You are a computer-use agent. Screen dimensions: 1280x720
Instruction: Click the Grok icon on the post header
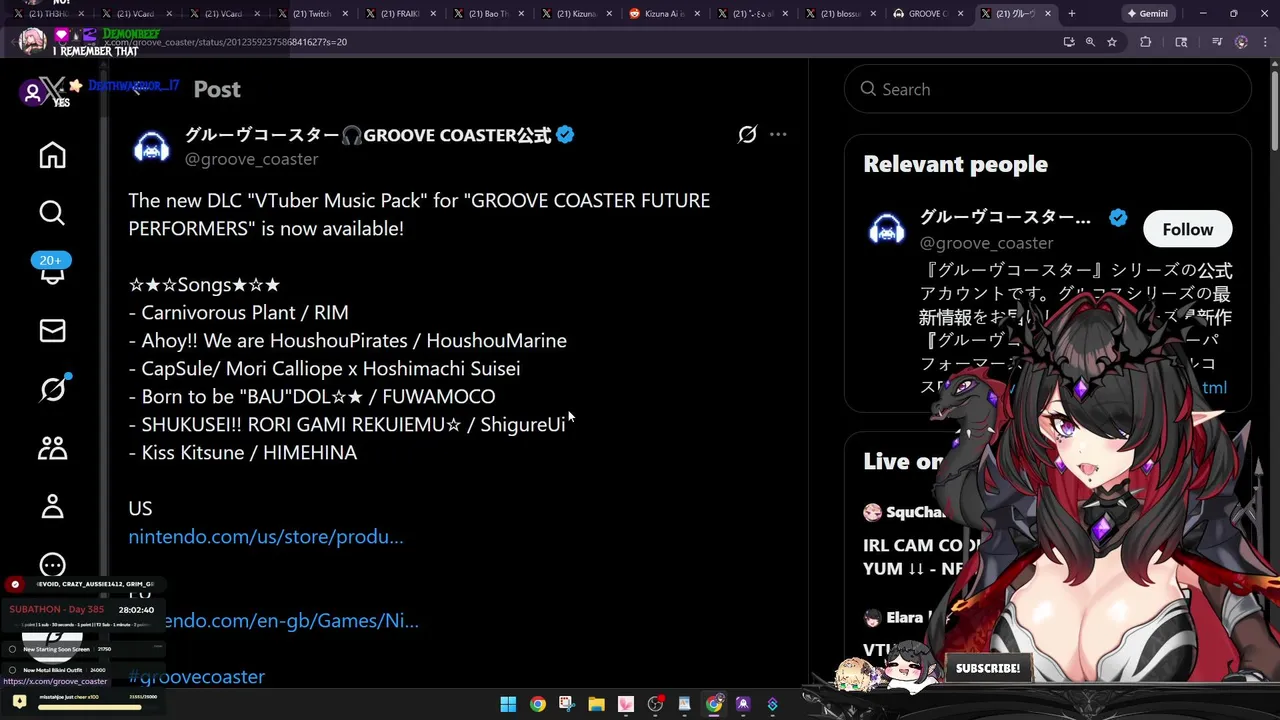[x=747, y=134]
